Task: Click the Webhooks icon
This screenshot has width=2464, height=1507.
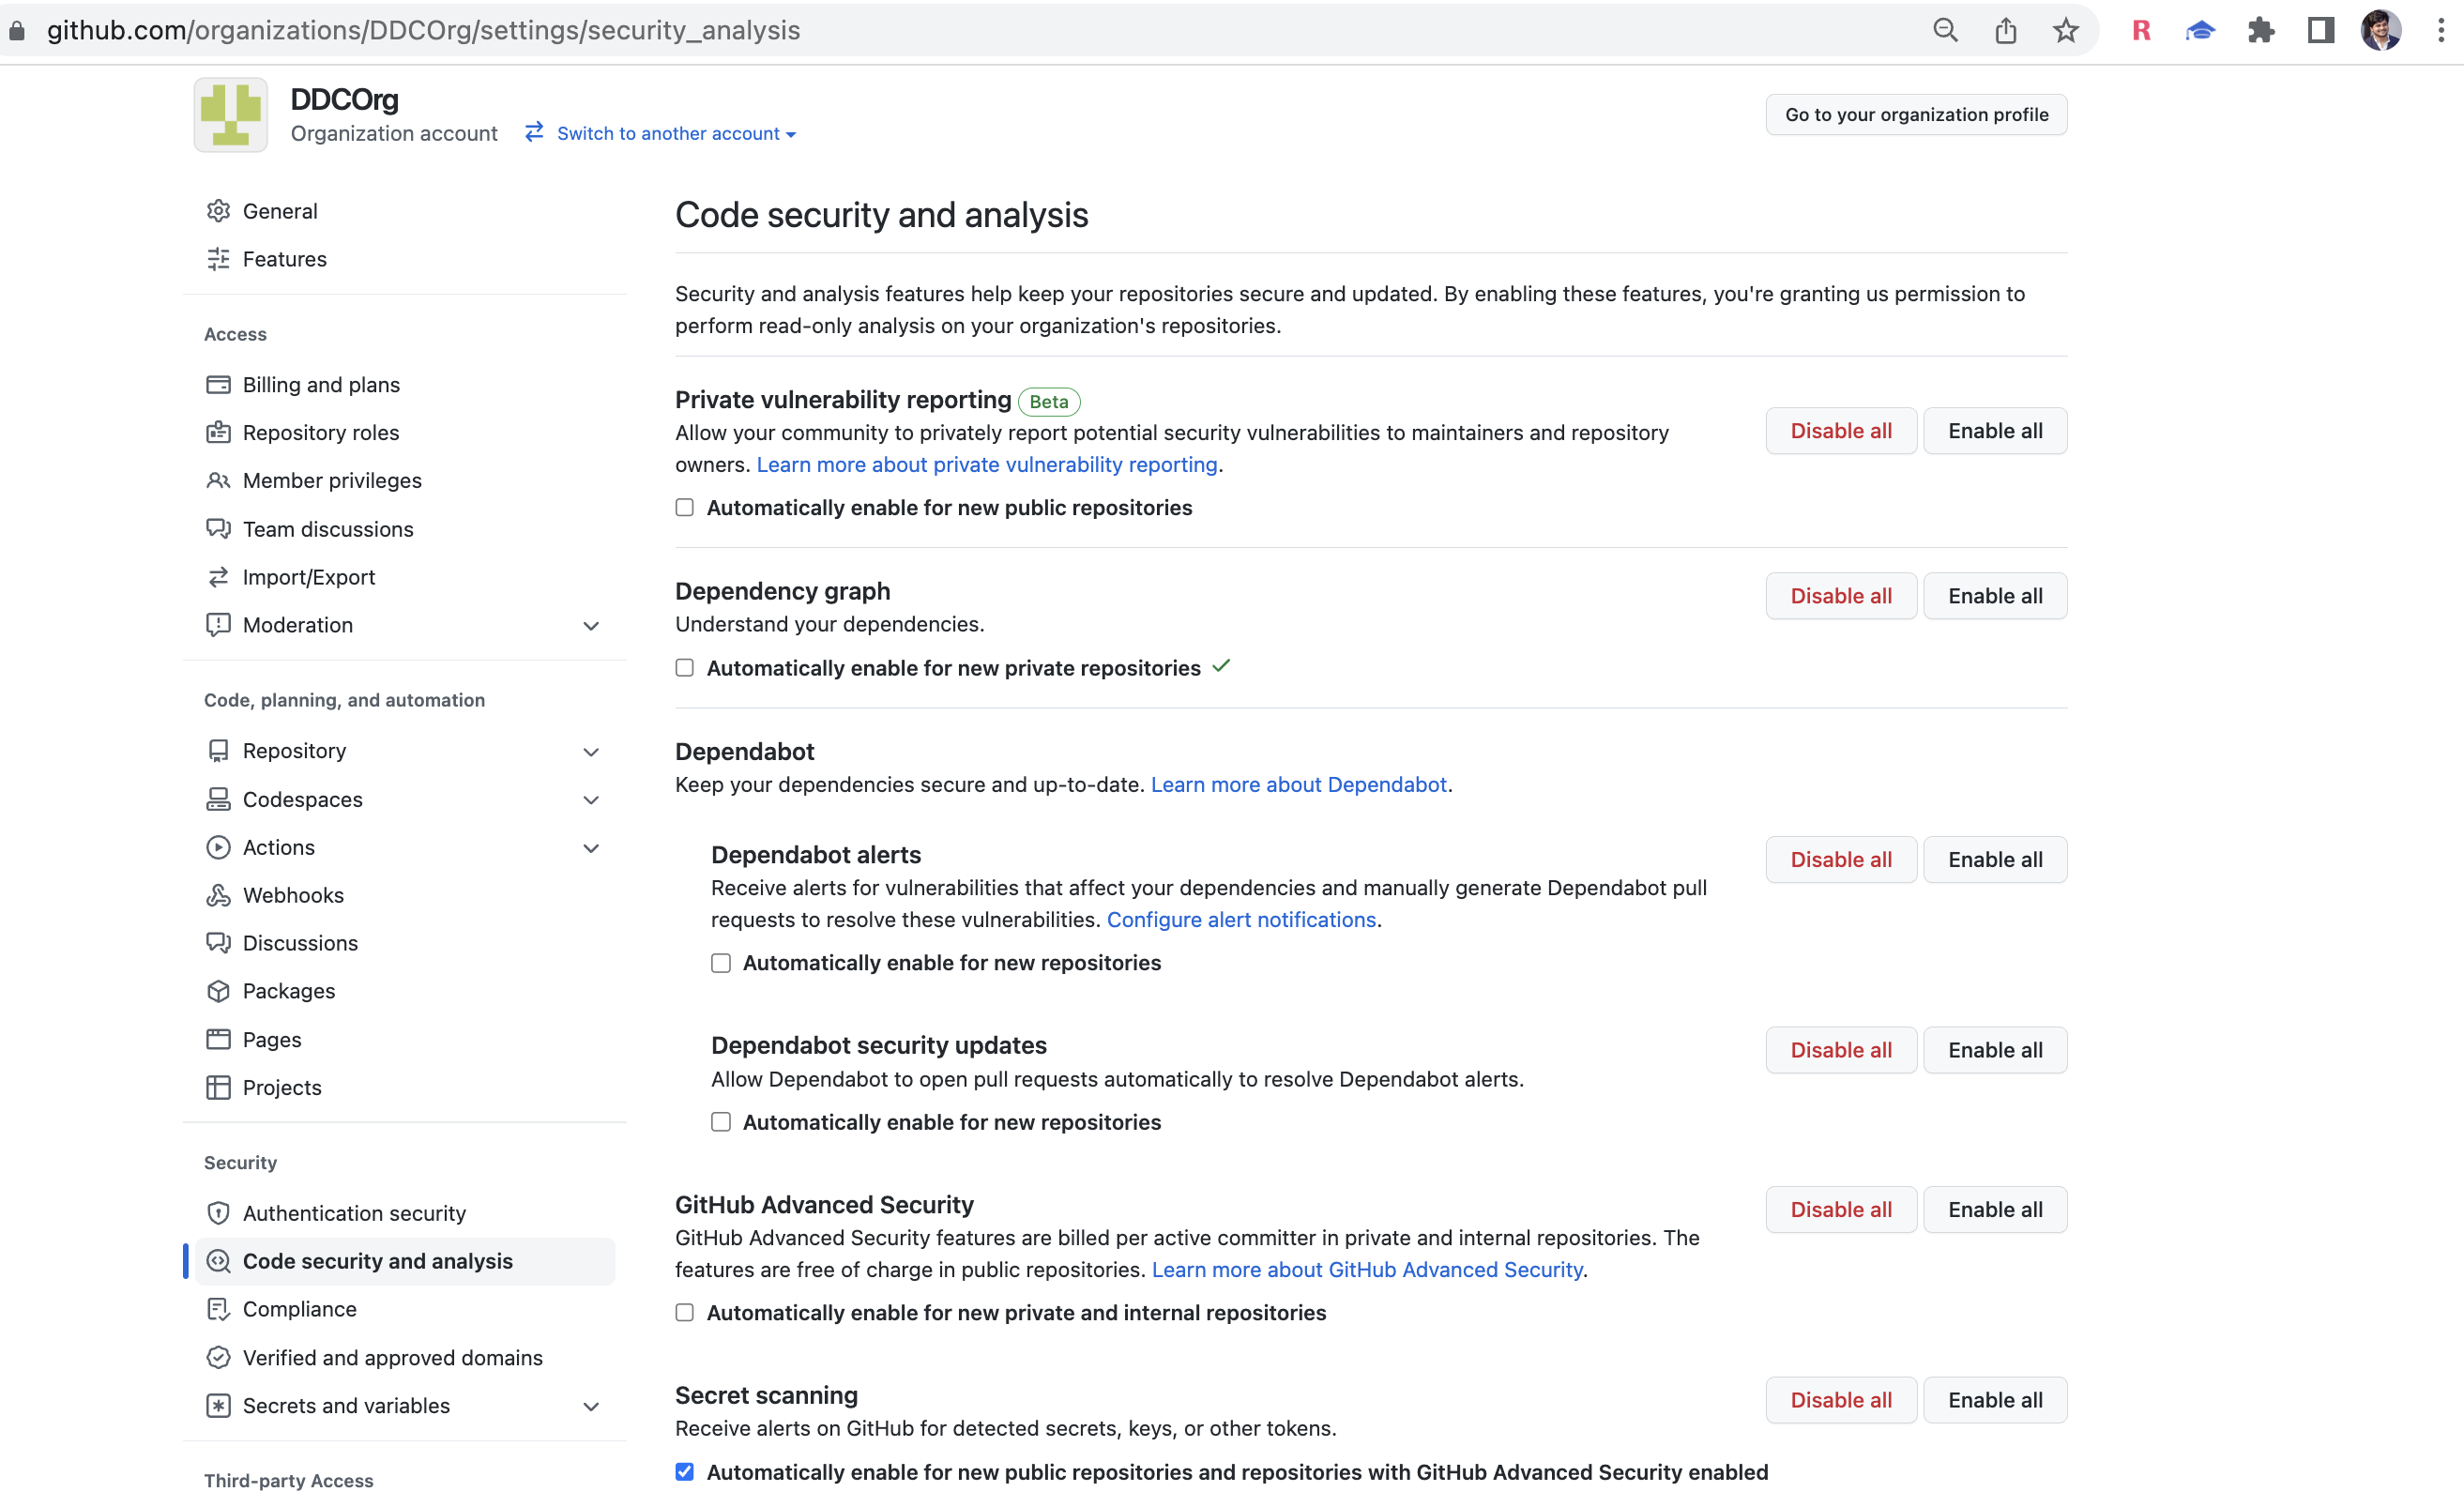Action: pyautogui.click(x=218, y=895)
